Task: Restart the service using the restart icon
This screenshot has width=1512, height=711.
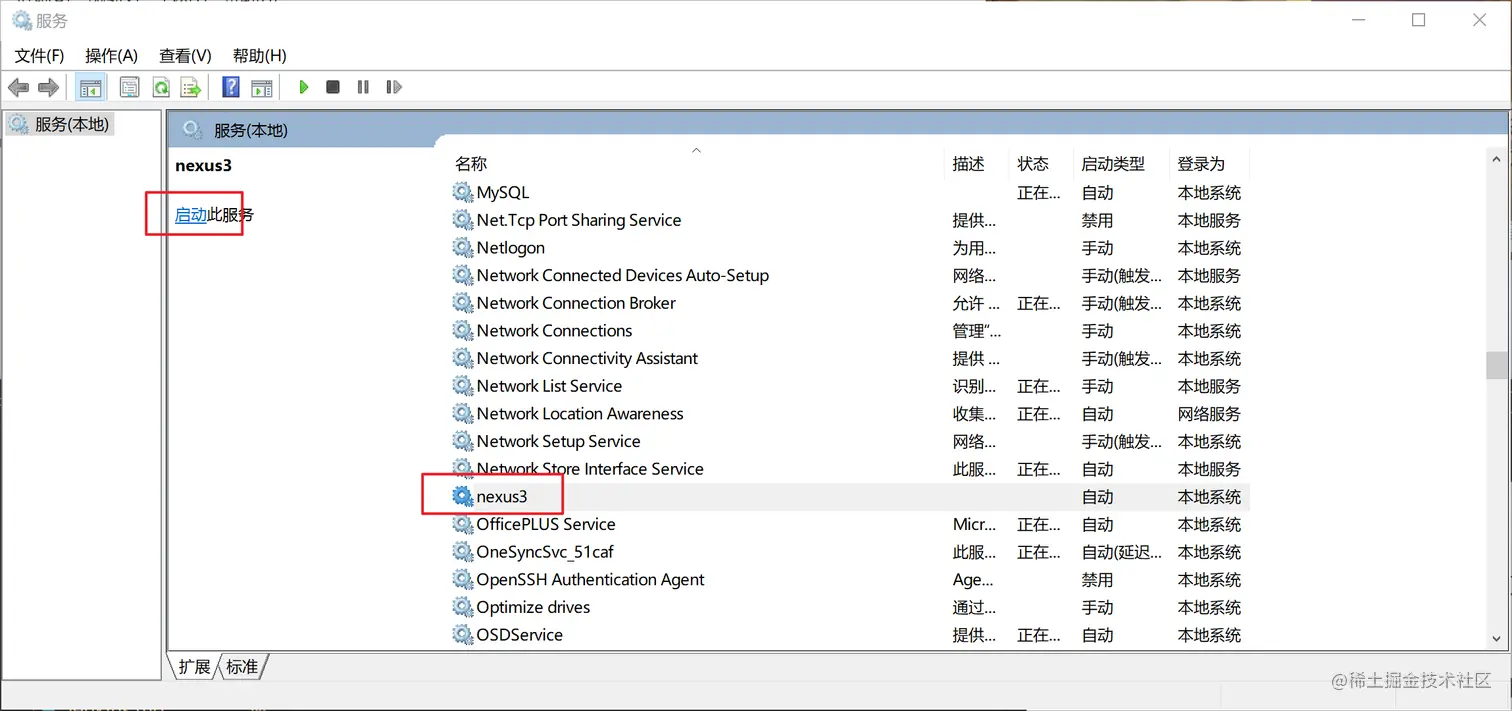Action: point(393,87)
